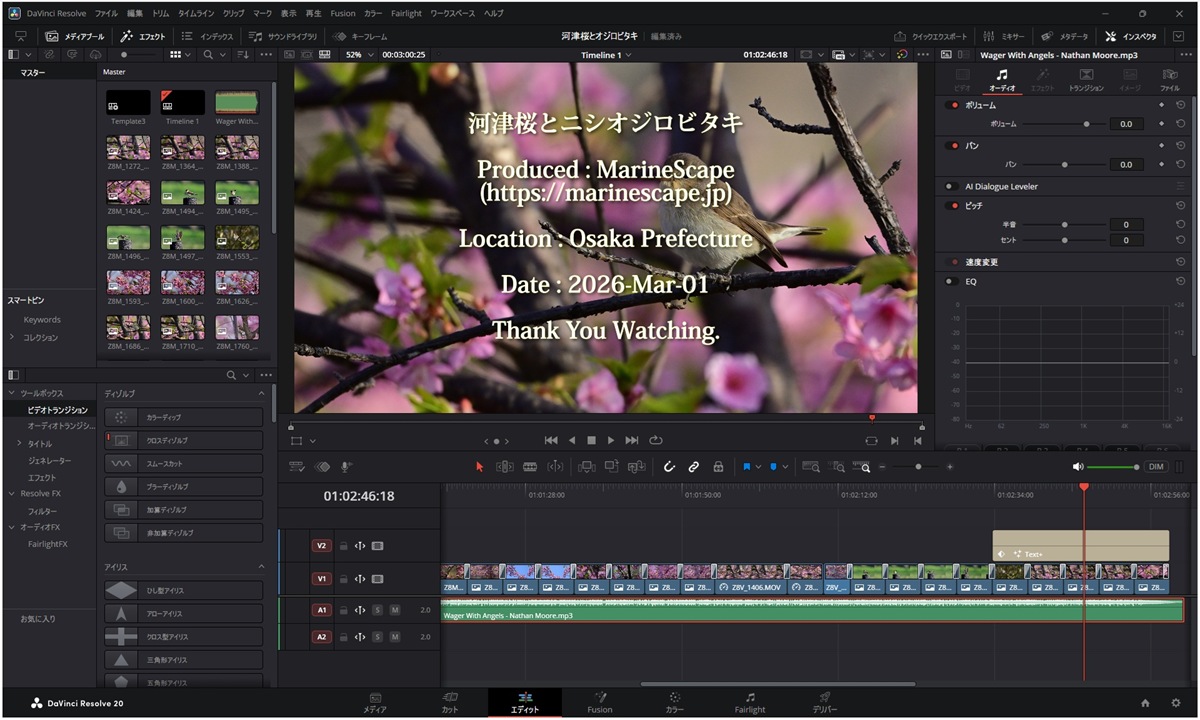Screen dimensions: 1200x720
Task: Mute audio track A1
Action: [x=394, y=610]
